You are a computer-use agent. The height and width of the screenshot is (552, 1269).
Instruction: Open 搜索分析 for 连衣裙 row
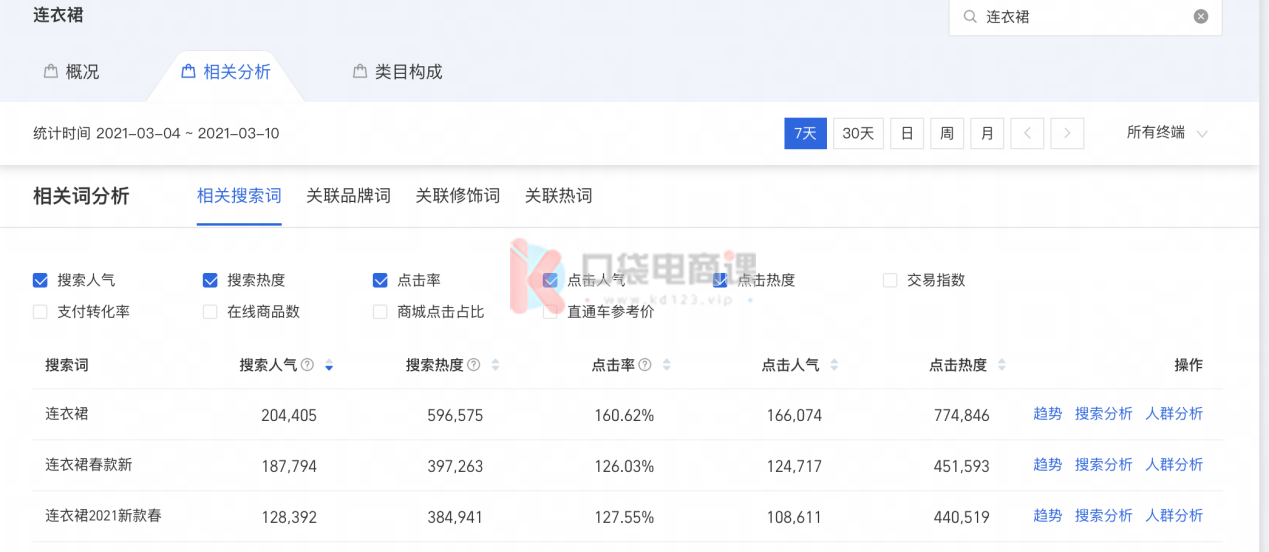(x=1103, y=414)
